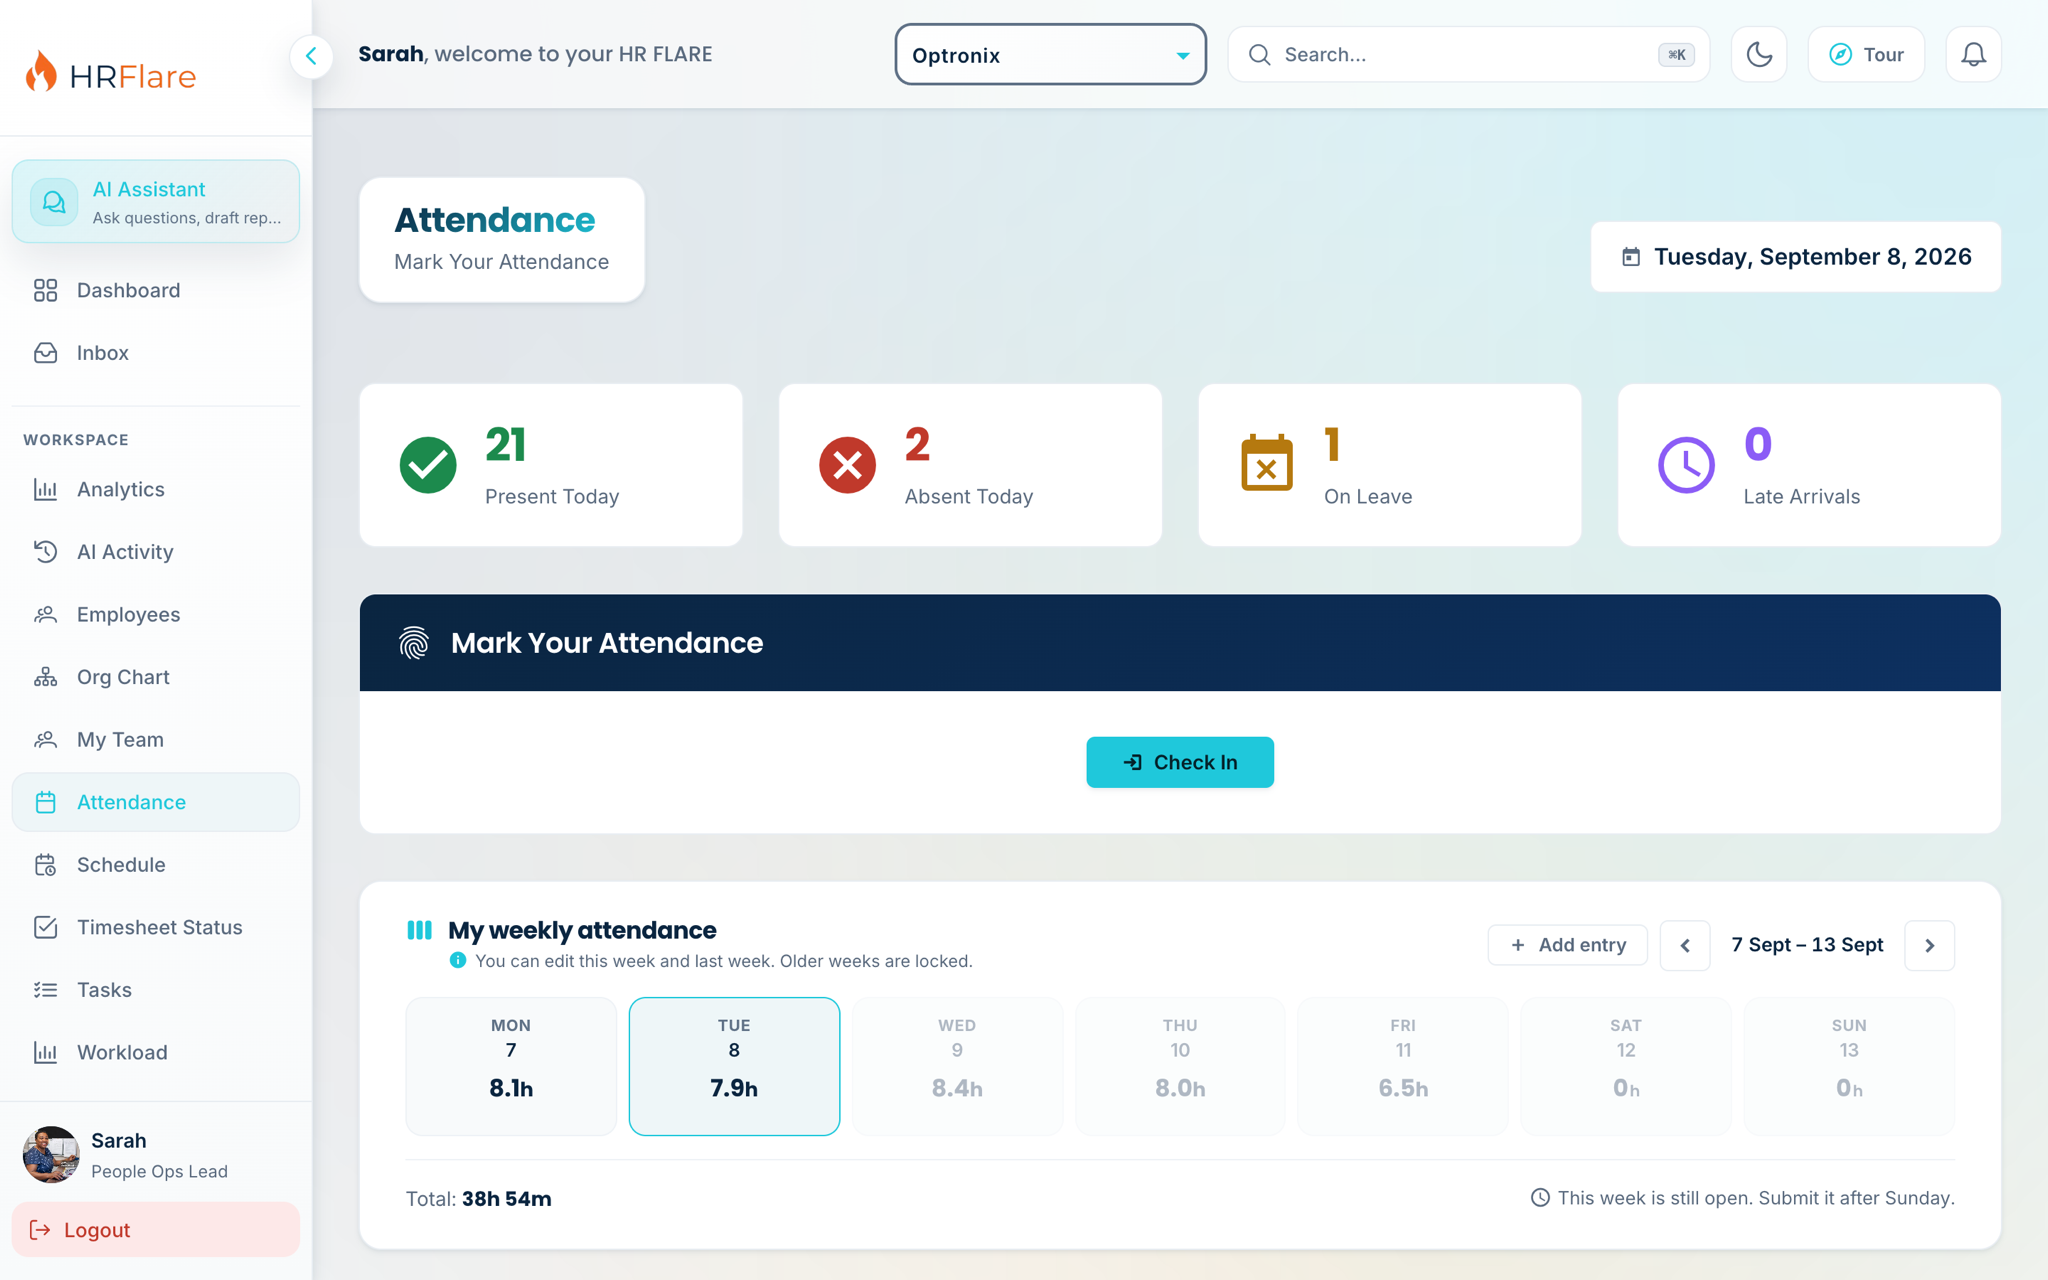Select the THU 10 day card
The width and height of the screenshot is (2048, 1280).
1180,1066
